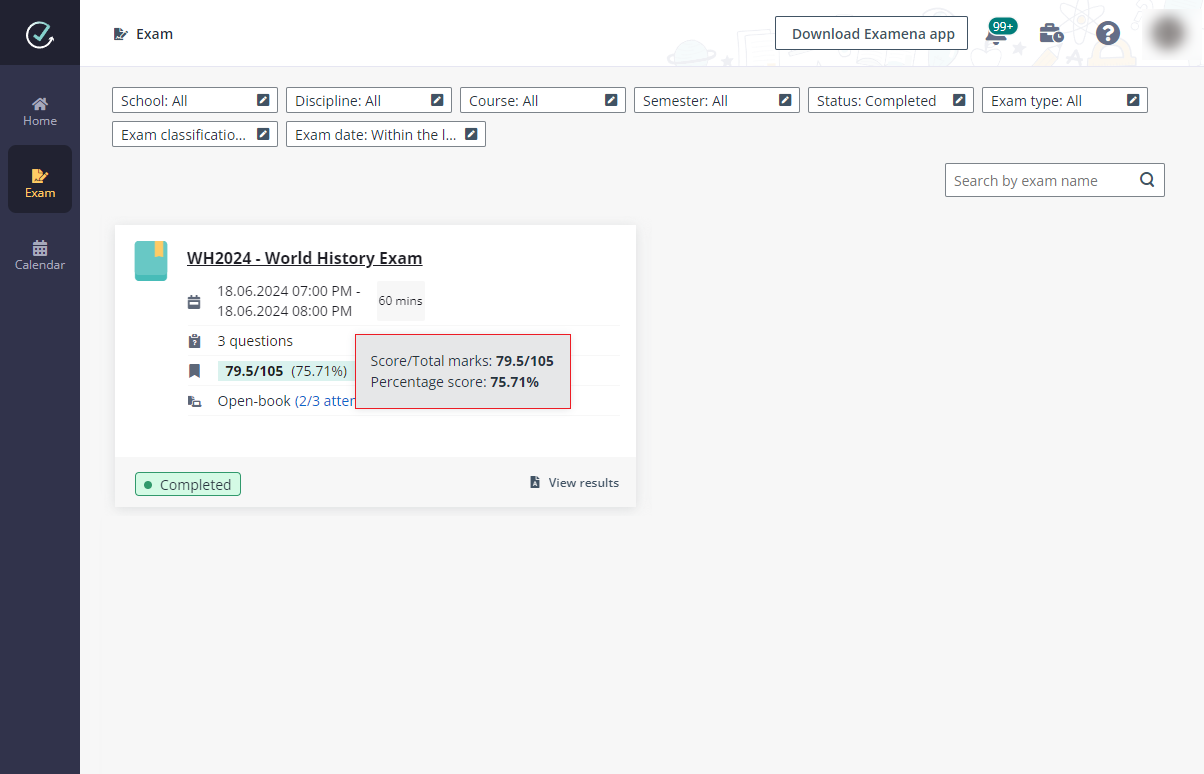The image size is (1204, 774).
Task: Open the Semester: All filter
Action: point(717,101)
